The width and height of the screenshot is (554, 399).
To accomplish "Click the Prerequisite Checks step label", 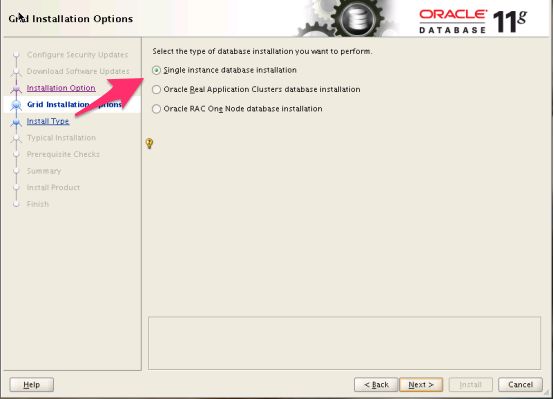I will coord(63,154).
